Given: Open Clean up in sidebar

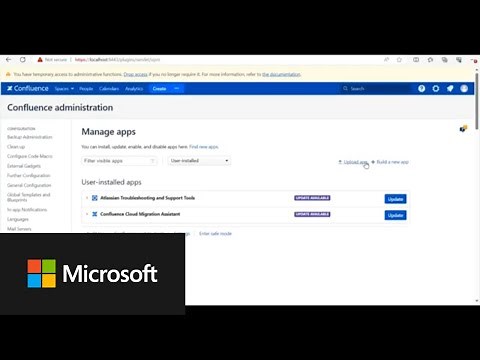Looking at the screenshot, I should pos(16,147).
